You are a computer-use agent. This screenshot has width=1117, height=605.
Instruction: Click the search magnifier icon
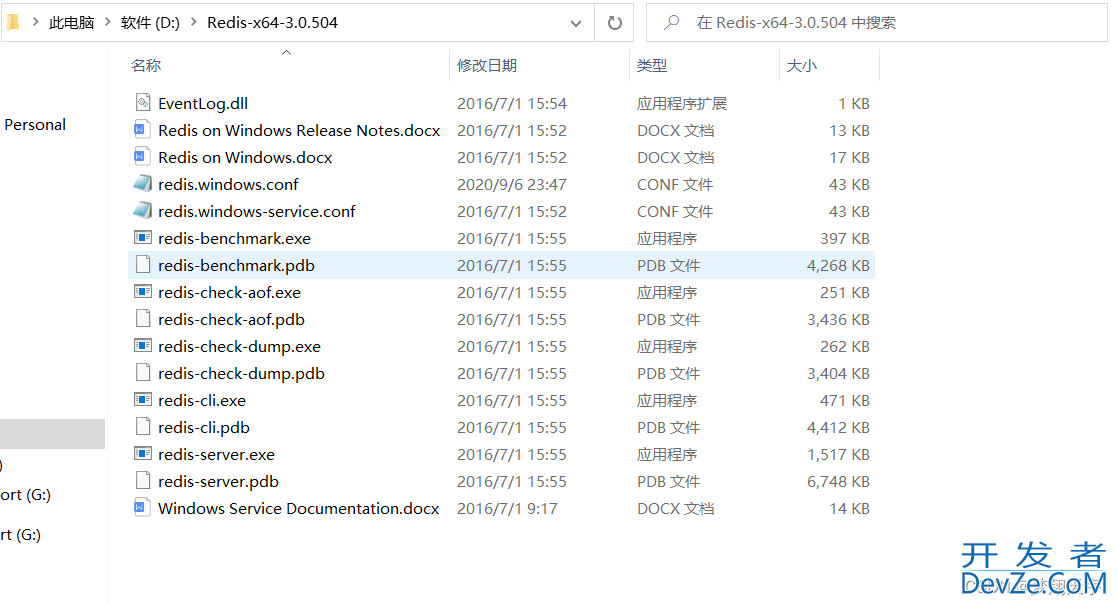pos(671,23)
